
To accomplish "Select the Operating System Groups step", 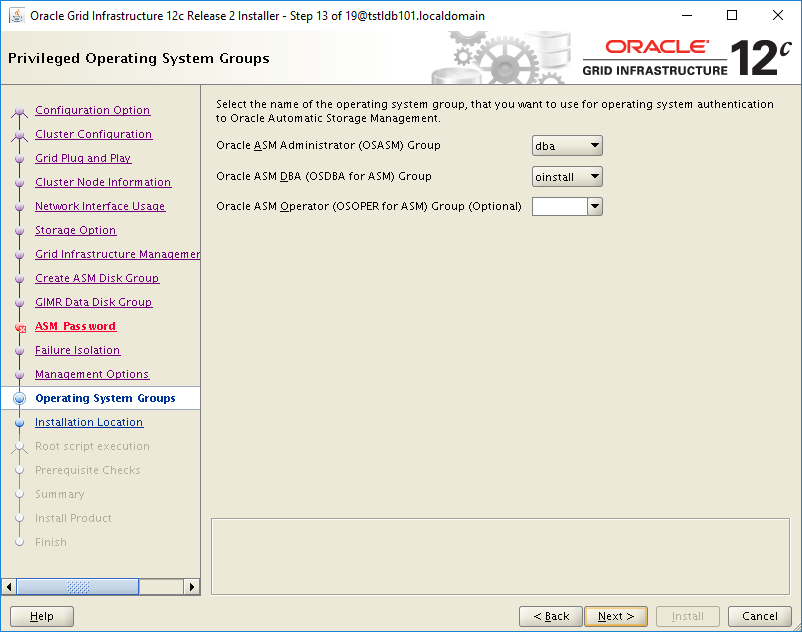I will point(105,398).
